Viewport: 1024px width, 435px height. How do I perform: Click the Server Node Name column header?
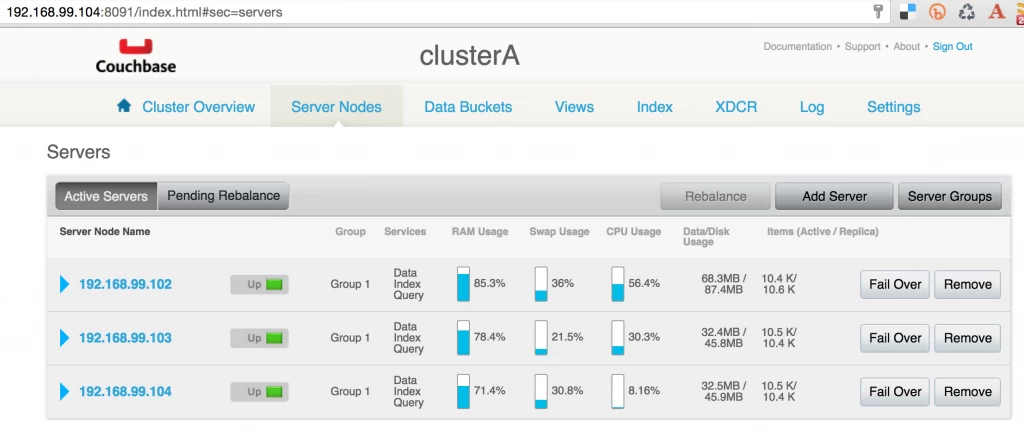point(104,231)
